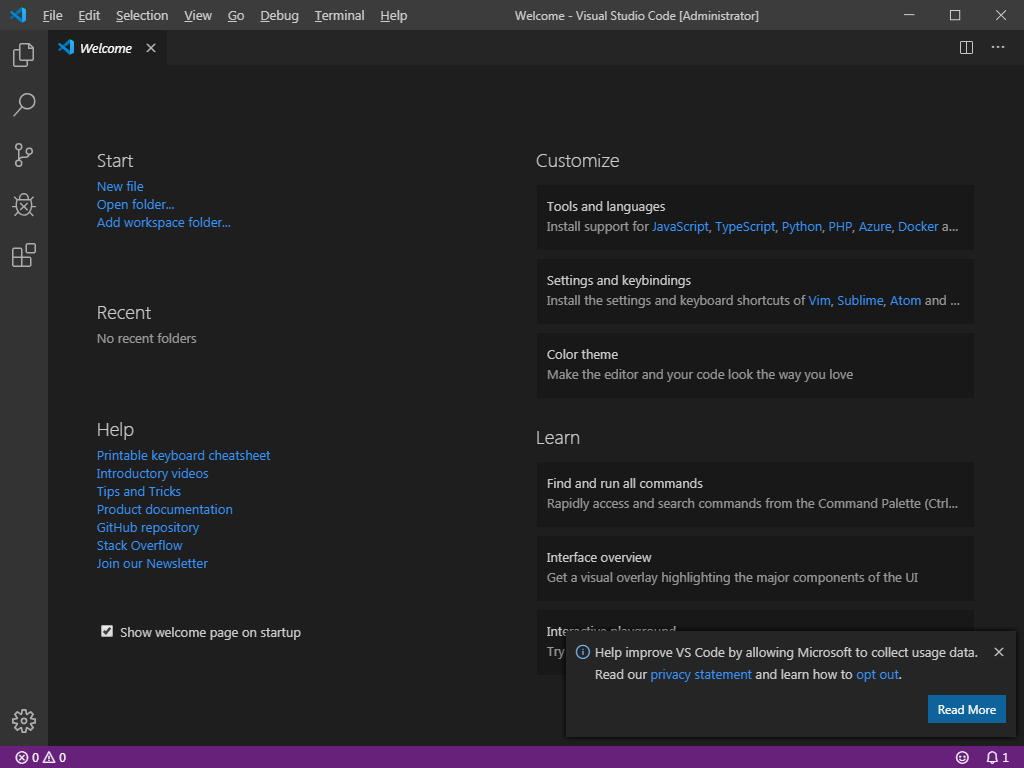Open the Debug view bug icon
The height and width of the screenshot is (768, 1024).
pyautogui.click(x=24, y=205)
